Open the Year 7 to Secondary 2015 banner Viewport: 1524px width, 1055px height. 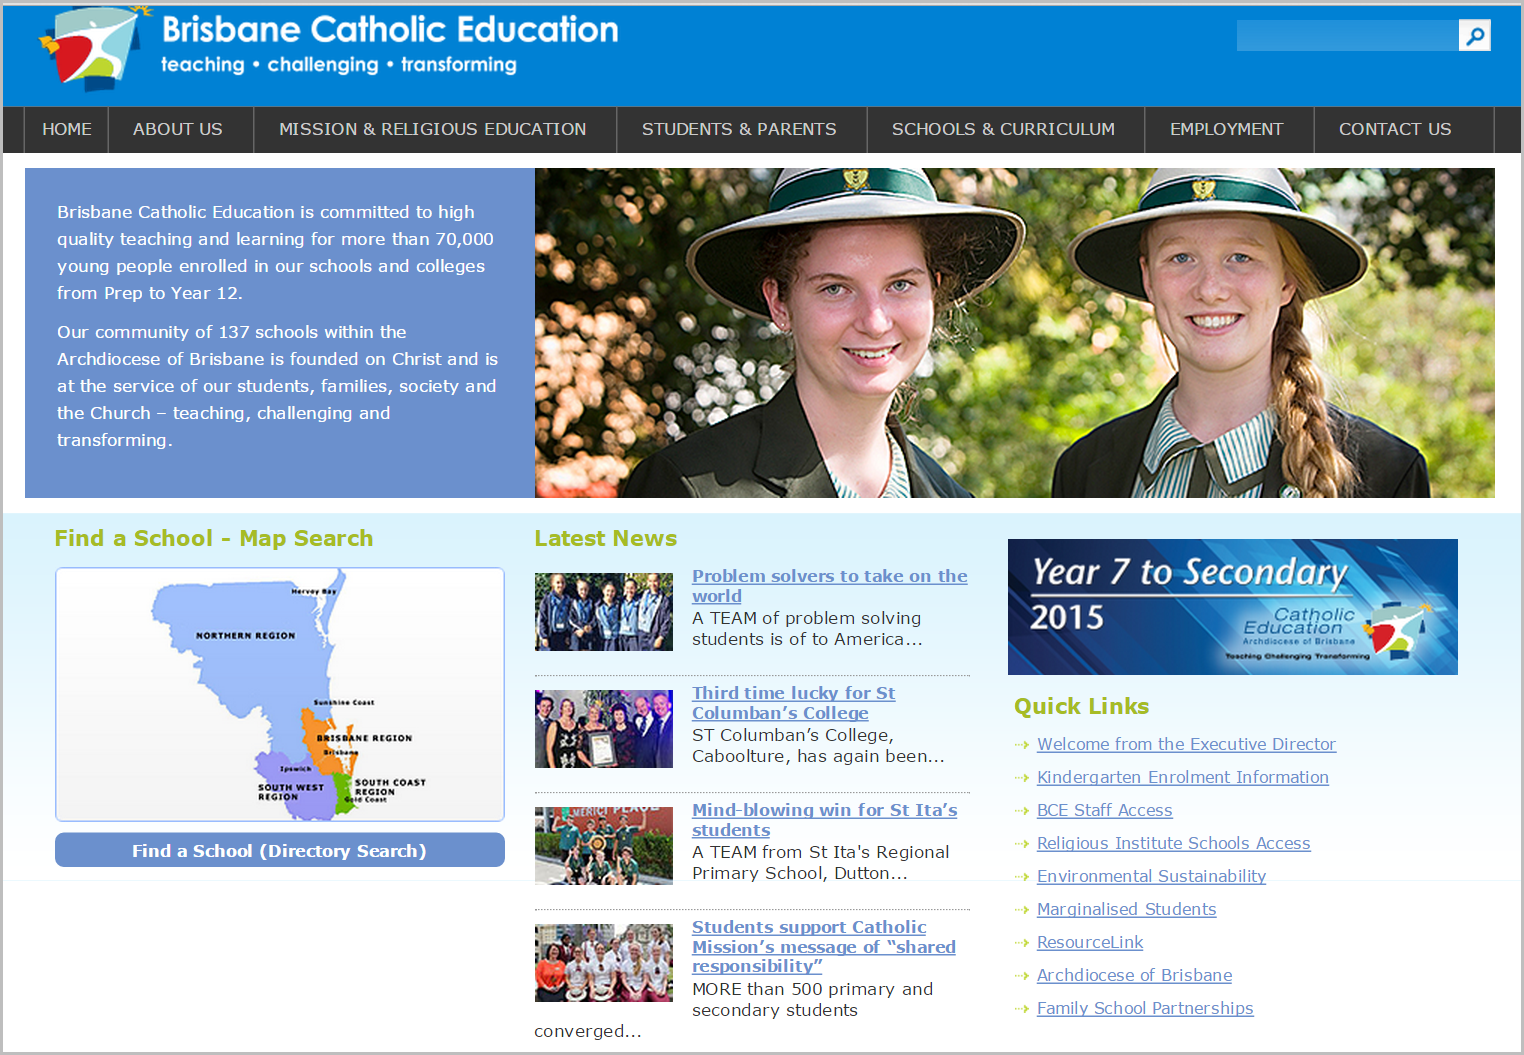tap(1233, 607)
